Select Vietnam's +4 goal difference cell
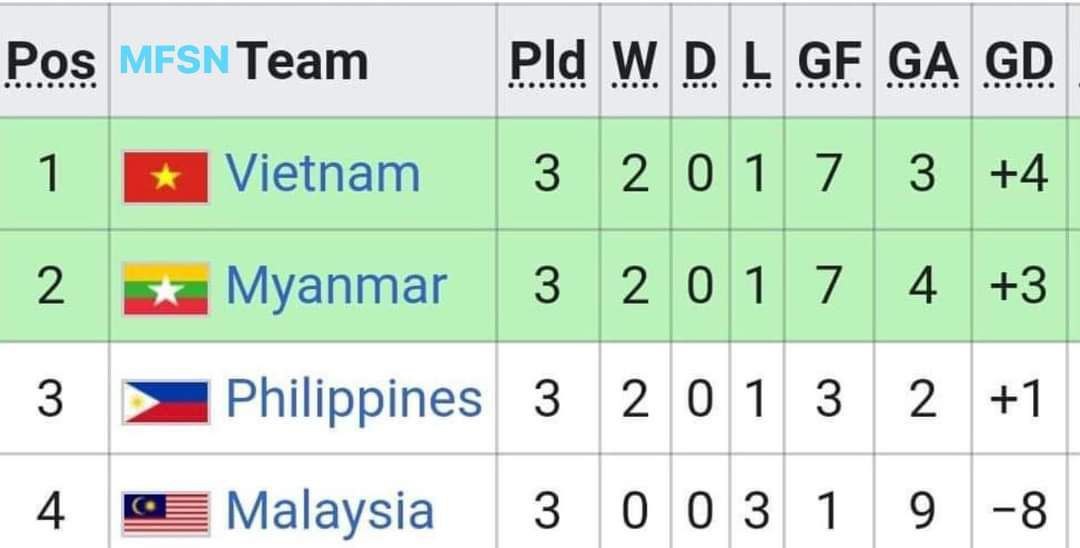1080x548 pixels. [1019, 173]
